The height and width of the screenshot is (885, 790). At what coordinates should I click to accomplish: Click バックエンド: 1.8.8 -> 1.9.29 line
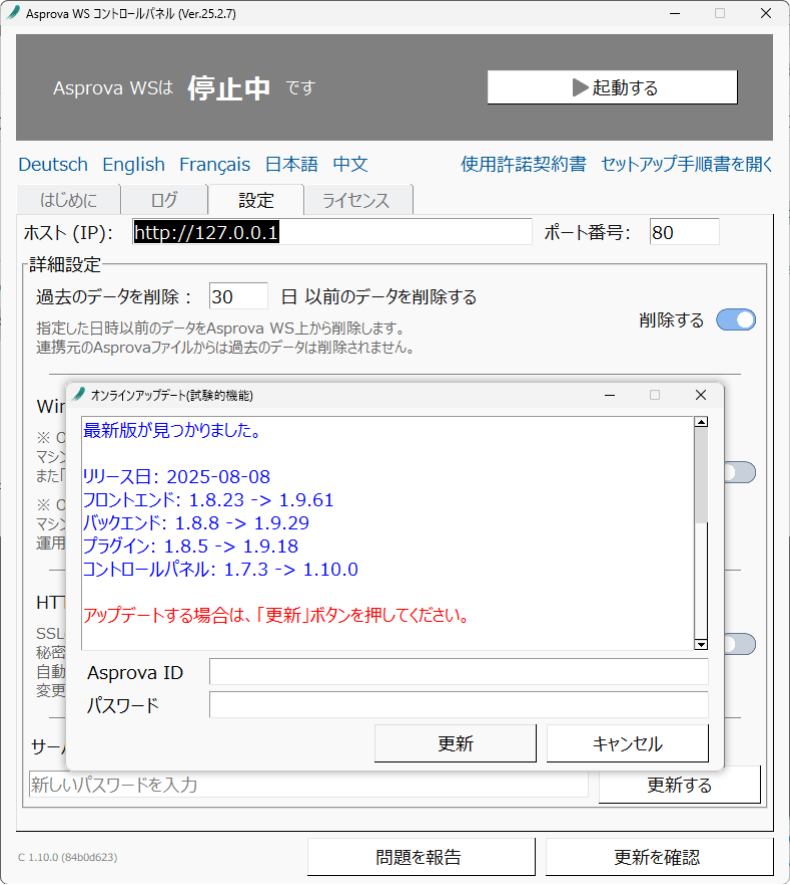tap(196, 523)
